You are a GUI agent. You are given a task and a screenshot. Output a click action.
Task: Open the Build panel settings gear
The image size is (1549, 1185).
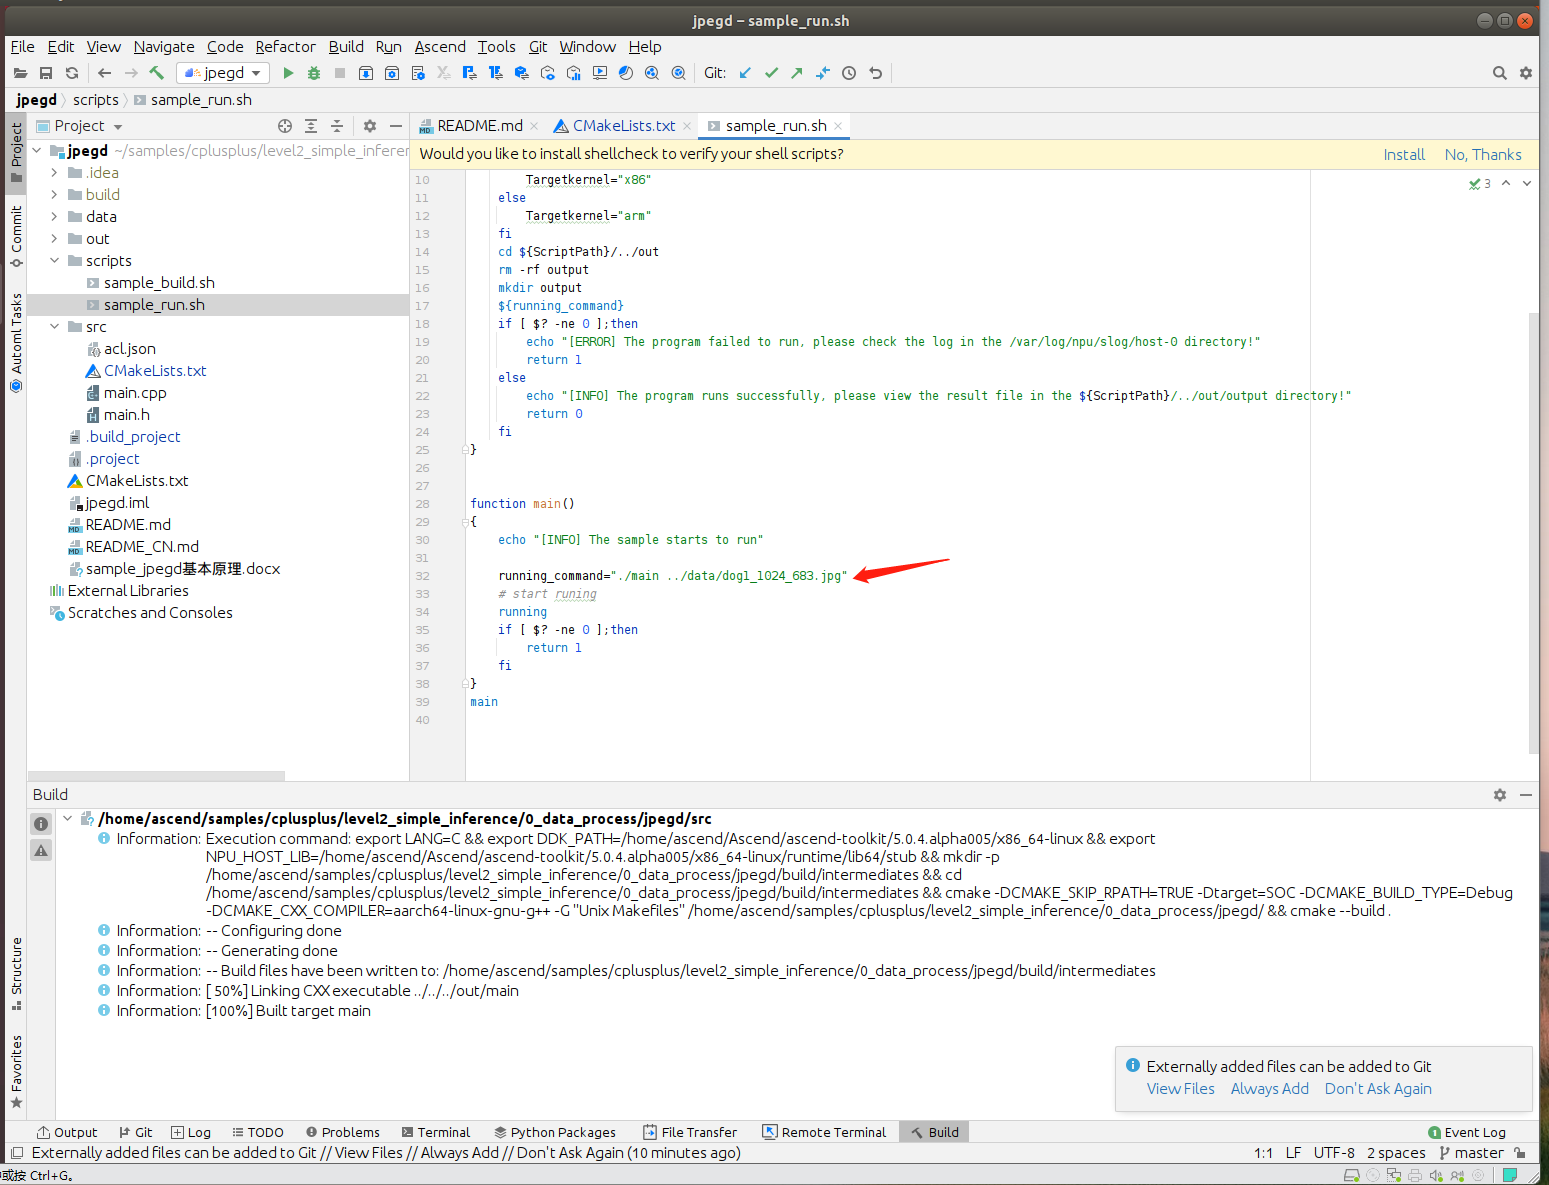pos(1499,795)
